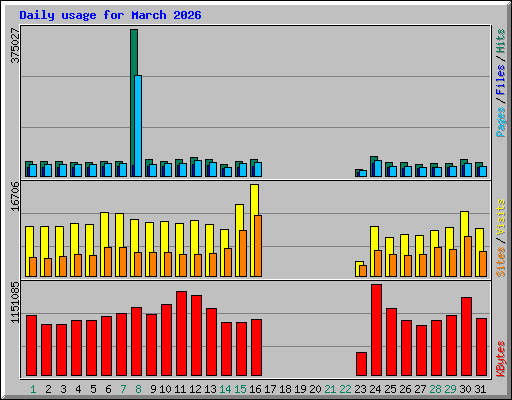This screenshot has width=512, height=400.
Task: Click day 19 label on the x-axis
Action: (x=300, y=389)
